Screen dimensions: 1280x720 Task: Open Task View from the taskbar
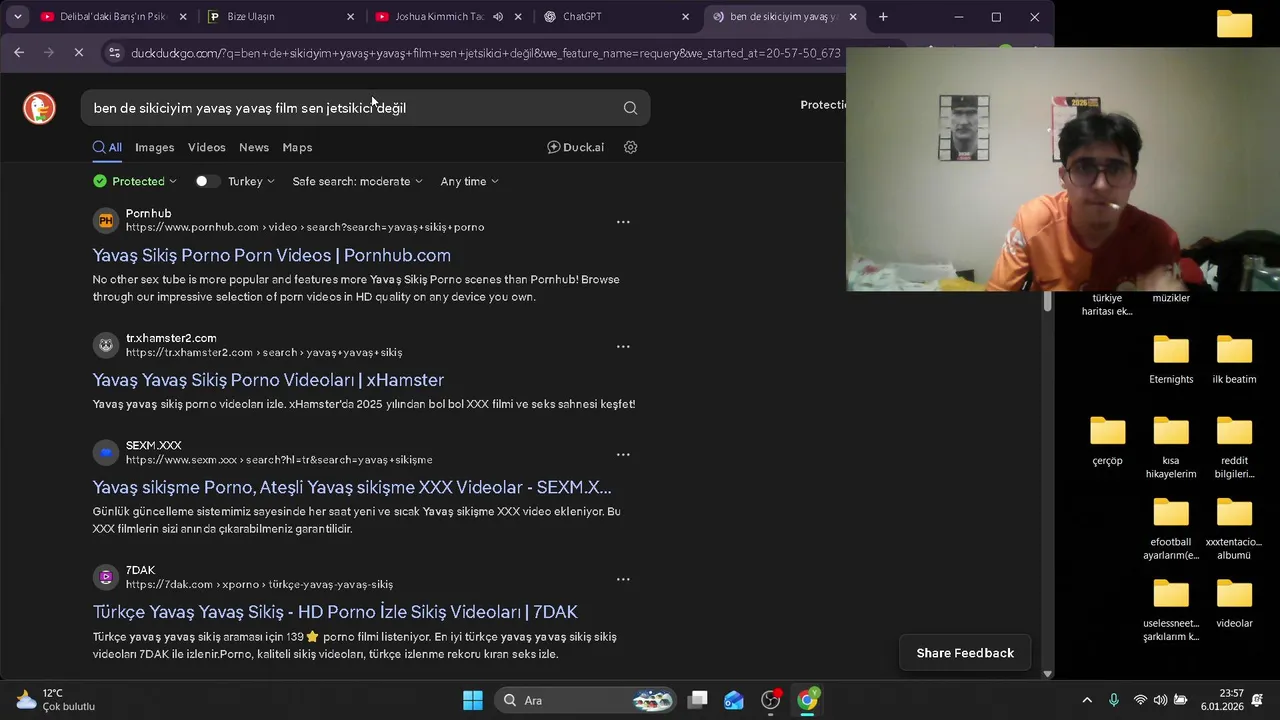[698, 700]
